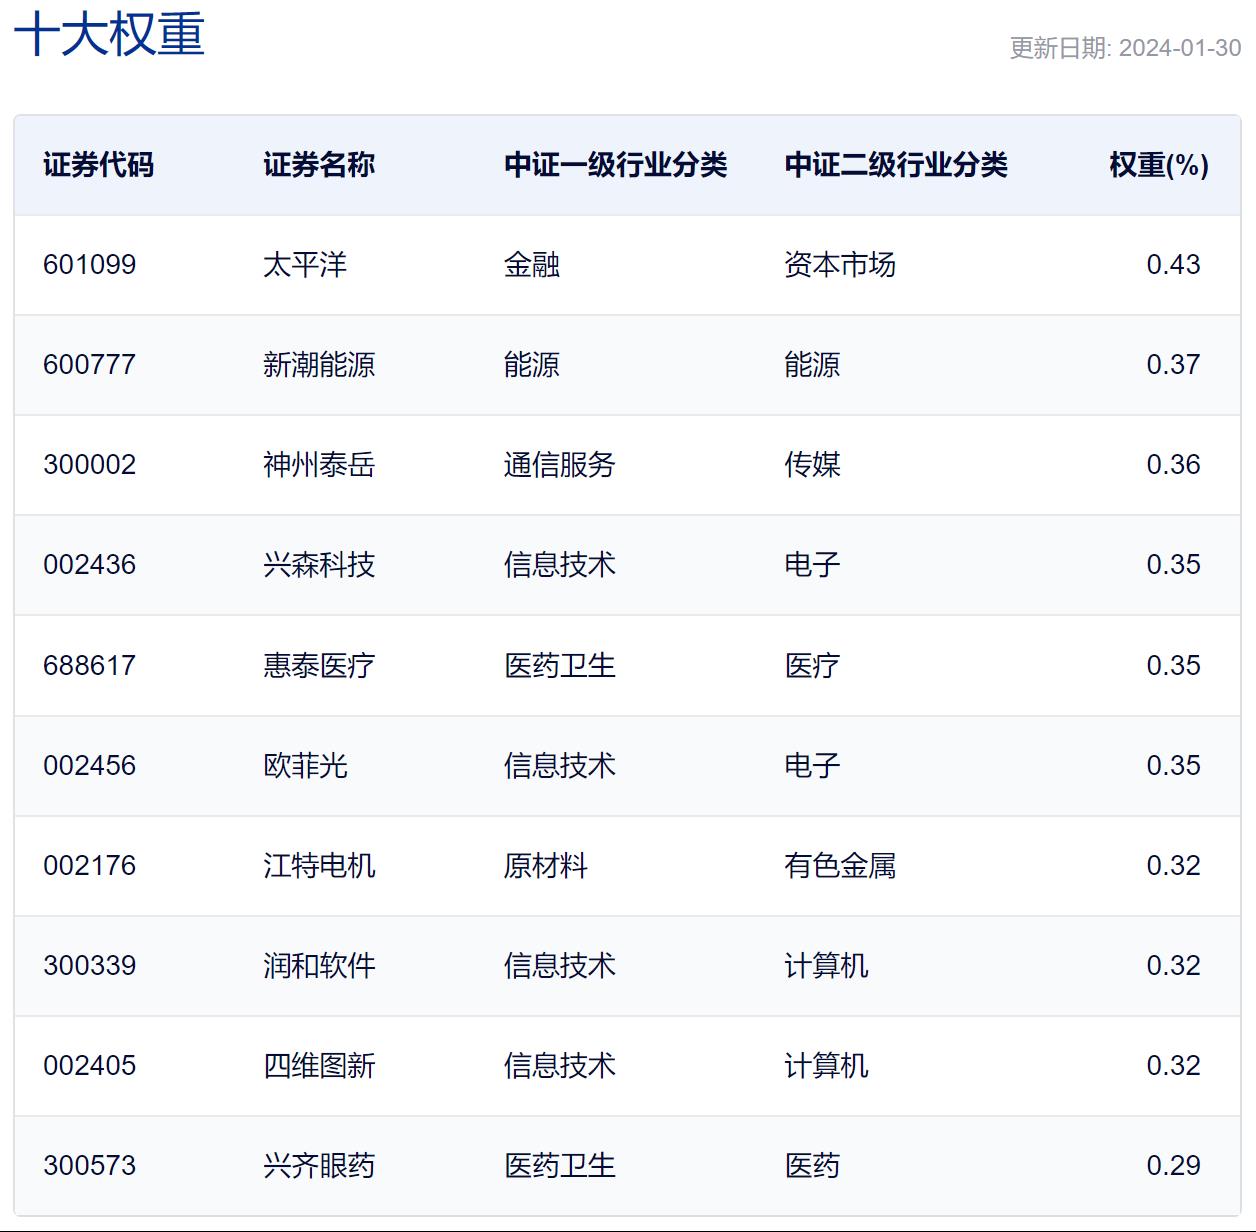Click the 0.43 weight value
1256x1232 pixels.
1172,265
